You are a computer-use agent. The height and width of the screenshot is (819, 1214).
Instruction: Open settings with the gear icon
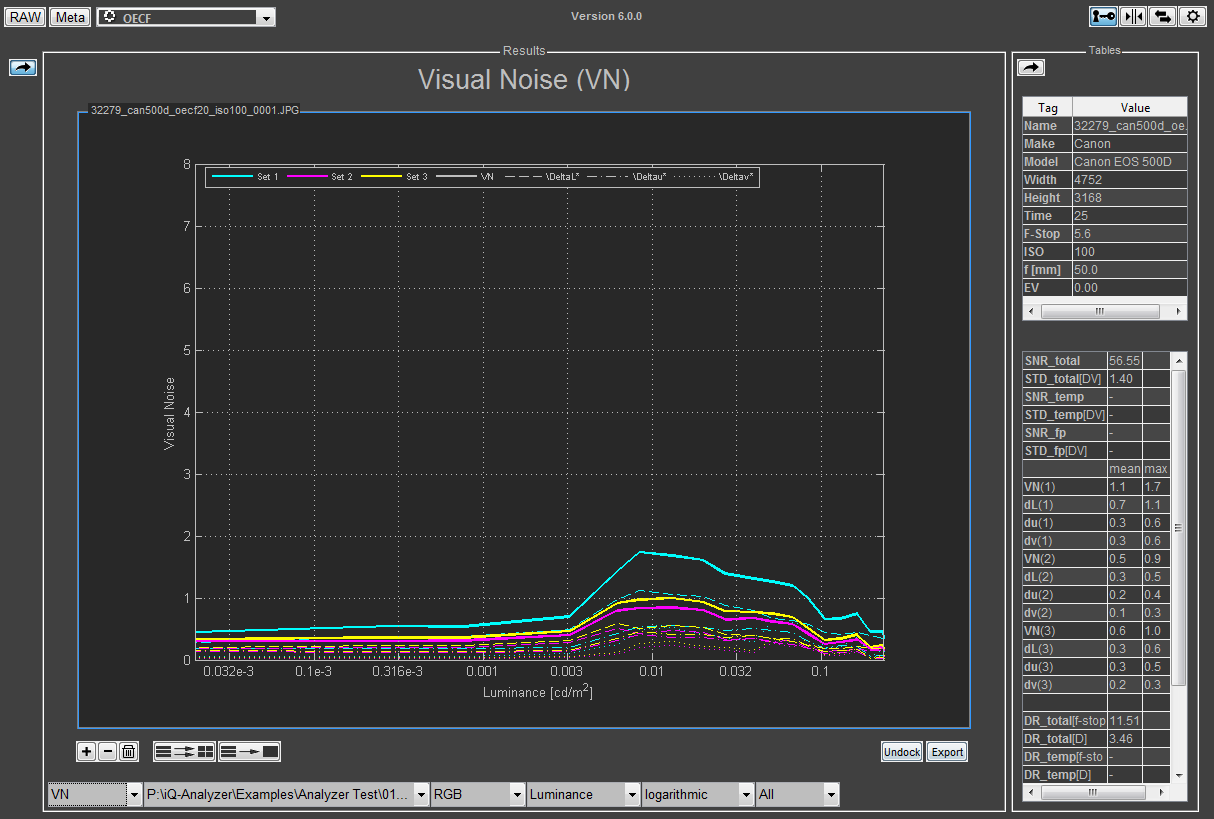[x=1191, y=16]
